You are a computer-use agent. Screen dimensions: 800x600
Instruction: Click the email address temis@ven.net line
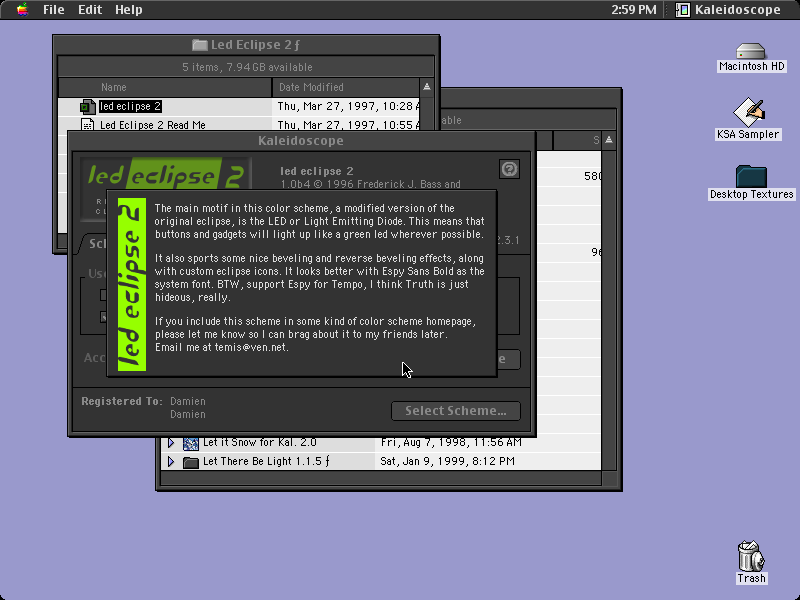[222, 347]
